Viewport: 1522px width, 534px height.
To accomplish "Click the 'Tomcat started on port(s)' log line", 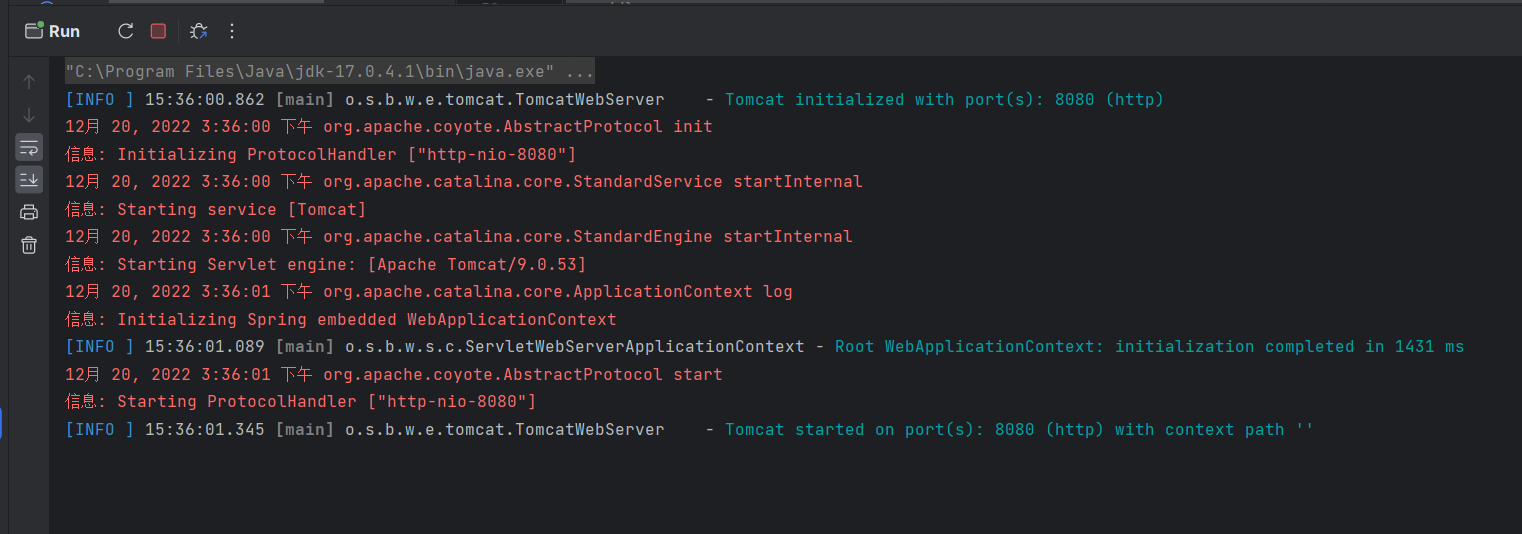I will coord(1018,430).
